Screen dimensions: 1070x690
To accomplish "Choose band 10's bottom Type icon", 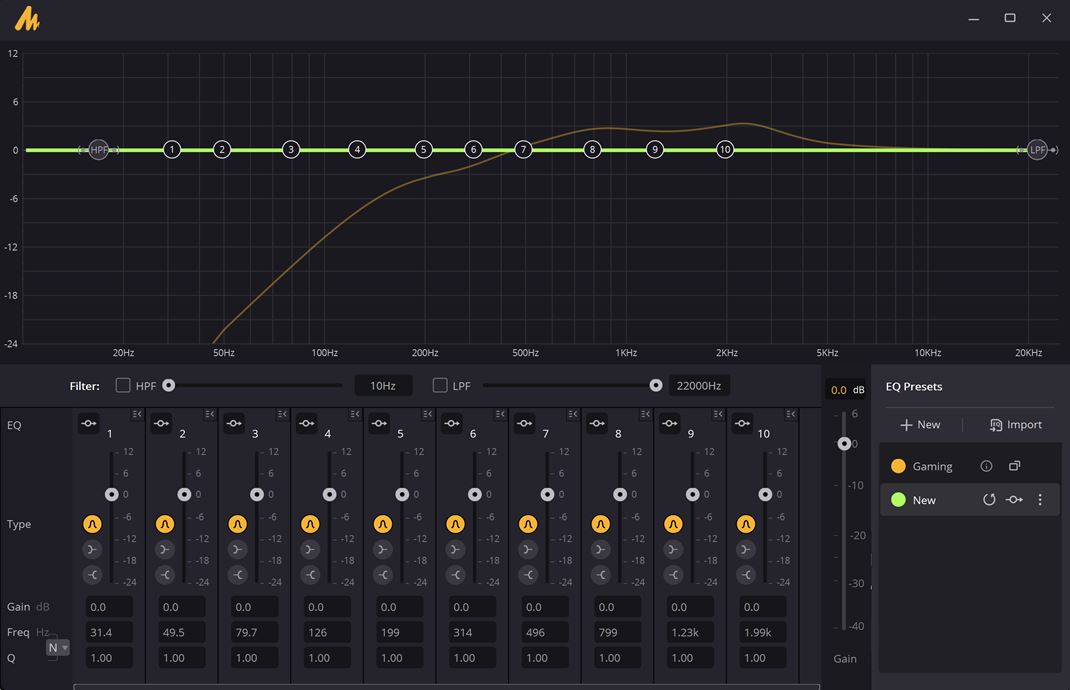I will pos(746,575).
